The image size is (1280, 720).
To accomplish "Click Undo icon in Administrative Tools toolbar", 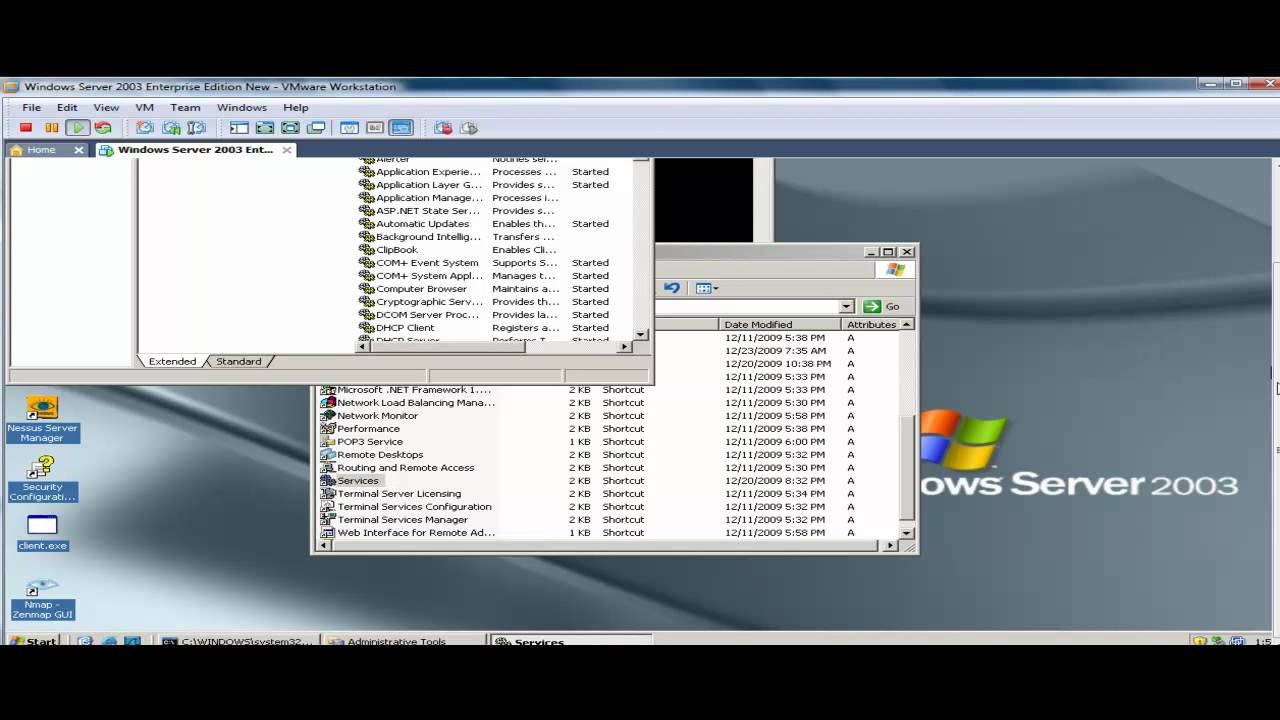I will [672, 288].
